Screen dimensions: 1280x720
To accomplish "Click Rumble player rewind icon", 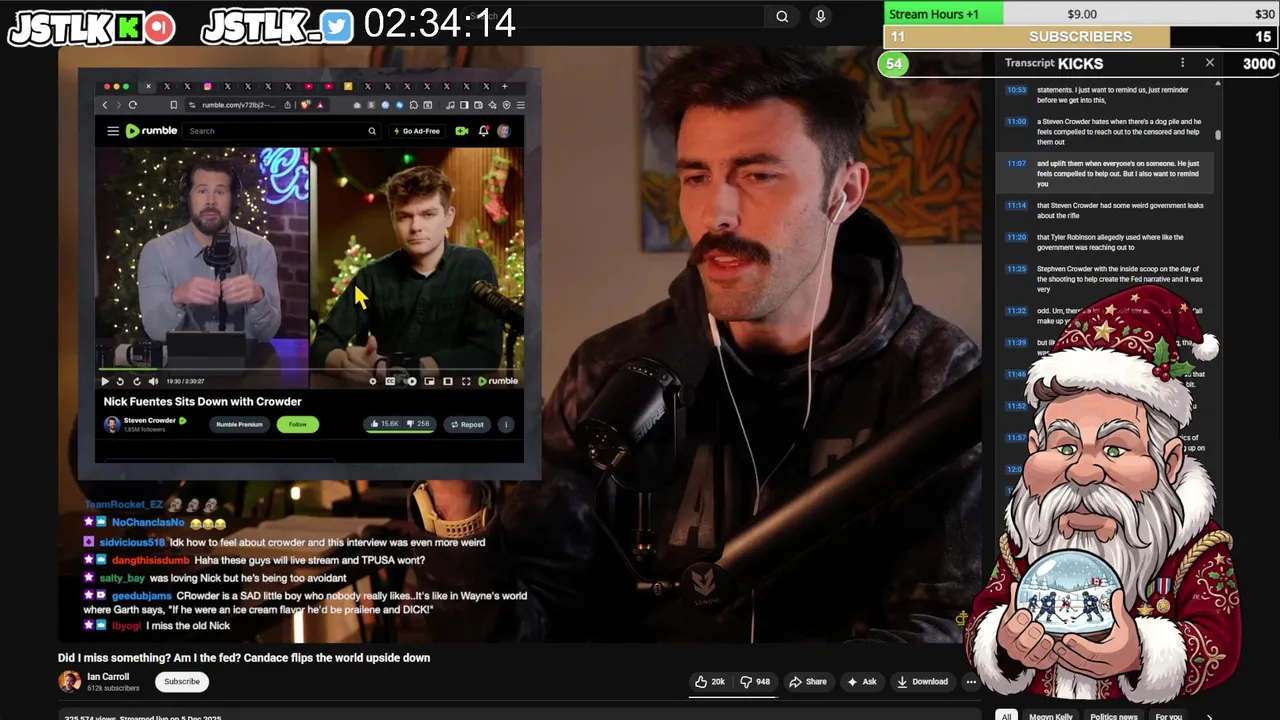I will click(x=120, y=381).
